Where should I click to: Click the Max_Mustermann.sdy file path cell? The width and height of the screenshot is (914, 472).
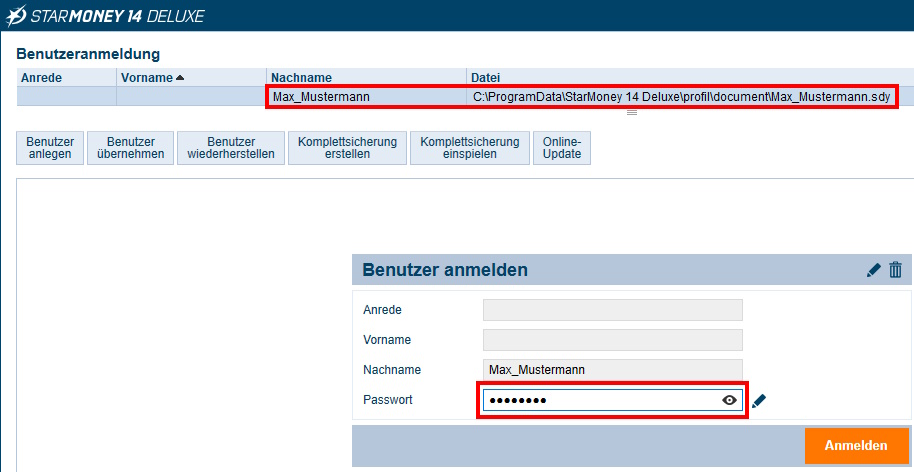pyautogui.click(x=680, y=96)
